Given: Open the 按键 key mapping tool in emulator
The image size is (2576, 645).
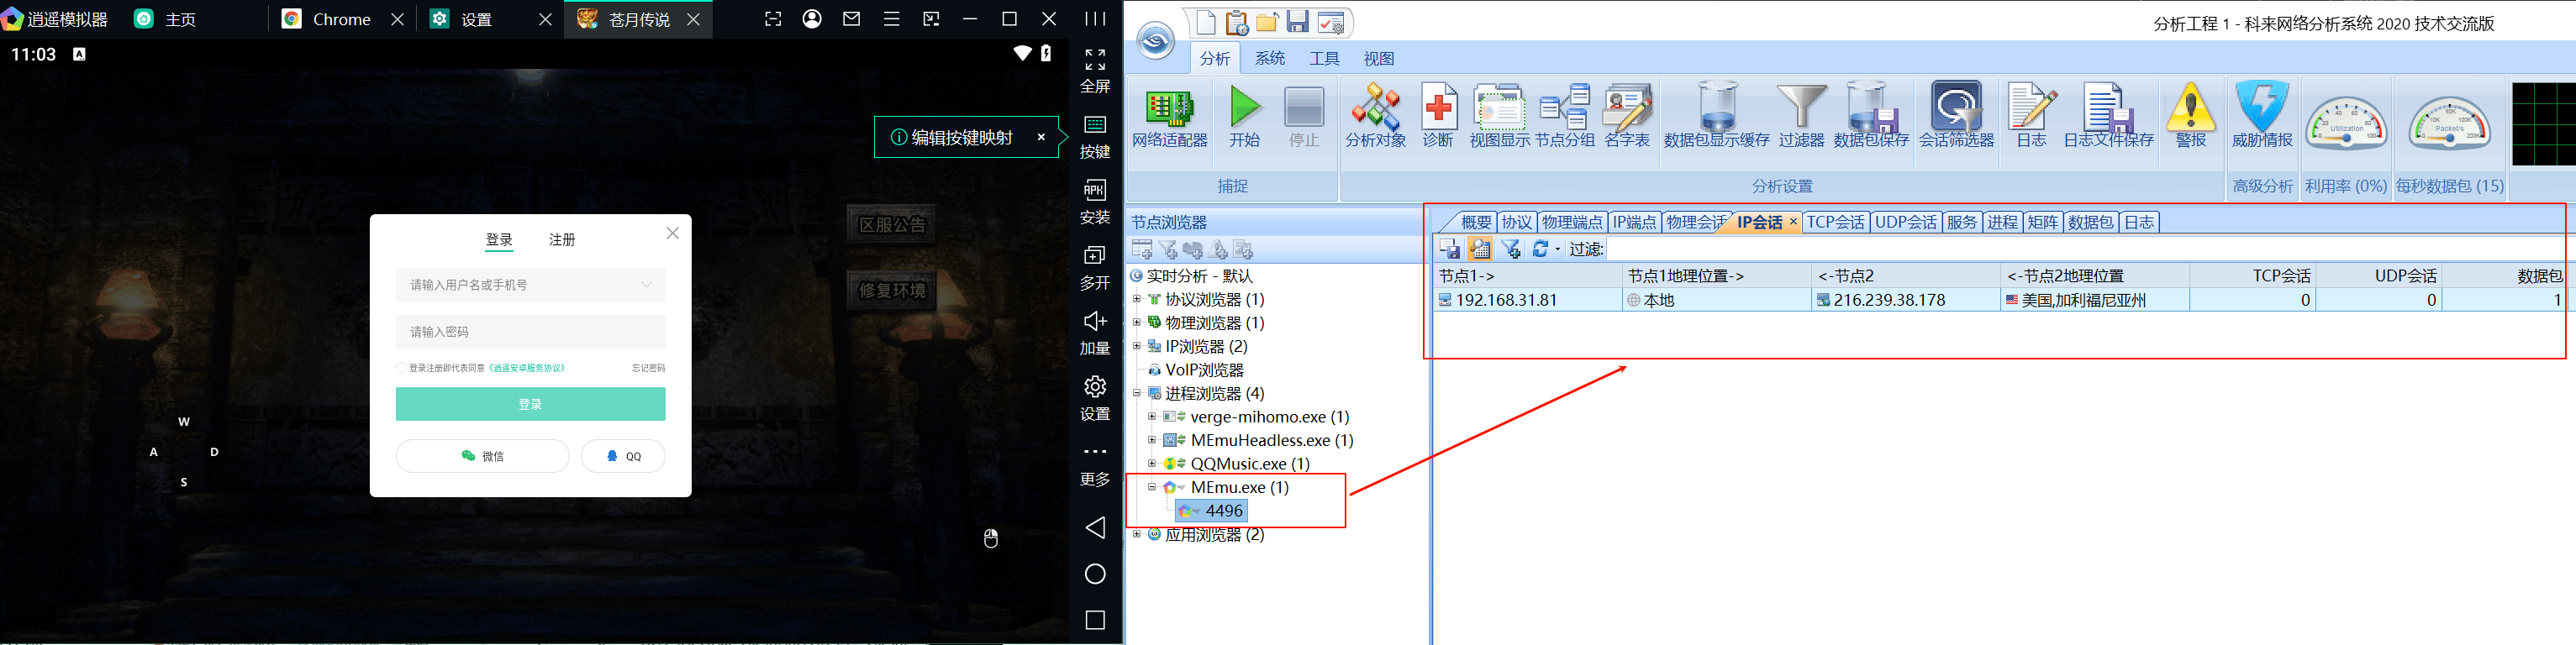Looking at the screenshot, I should pyautogui.click(x=1095, y=136).
